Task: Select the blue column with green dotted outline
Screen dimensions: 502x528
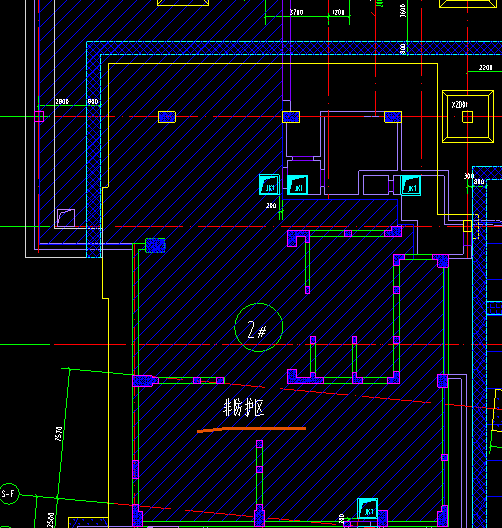Action: [155, 245]
